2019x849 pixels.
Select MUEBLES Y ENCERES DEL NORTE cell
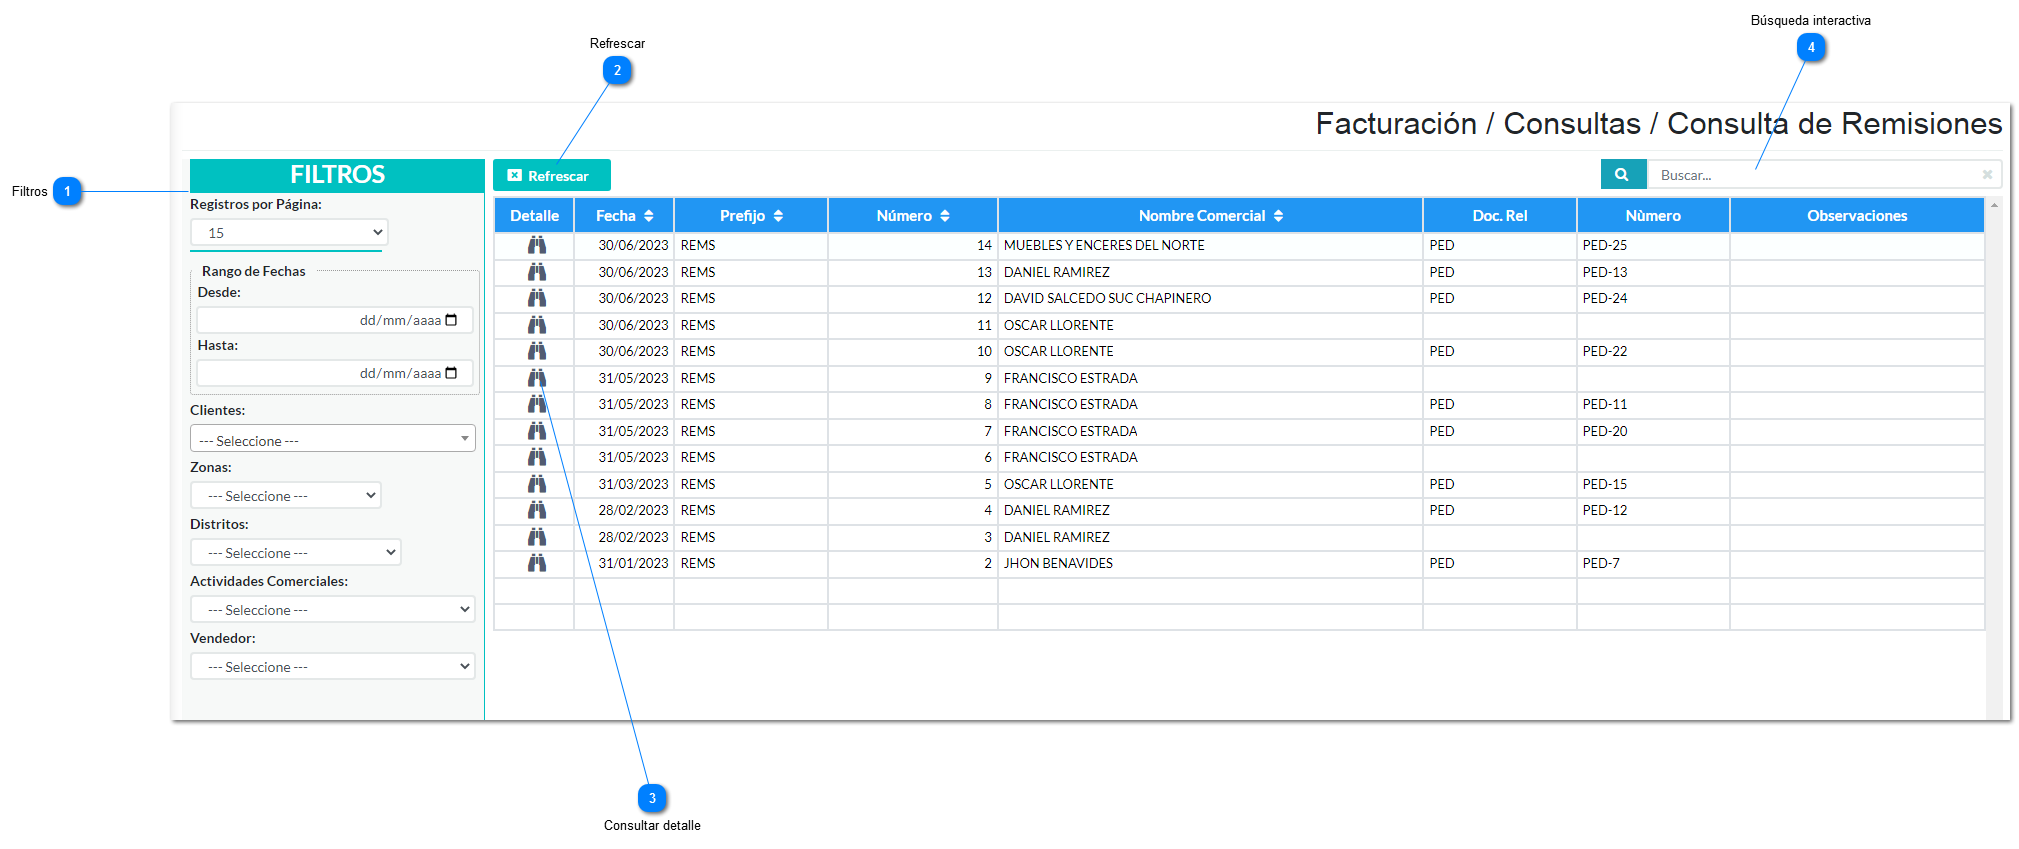click(1210, 245)
